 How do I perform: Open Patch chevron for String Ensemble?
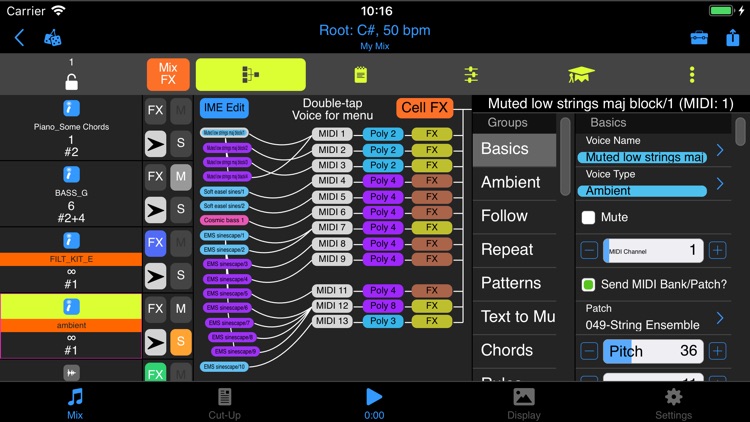click(x=720, y=318)
